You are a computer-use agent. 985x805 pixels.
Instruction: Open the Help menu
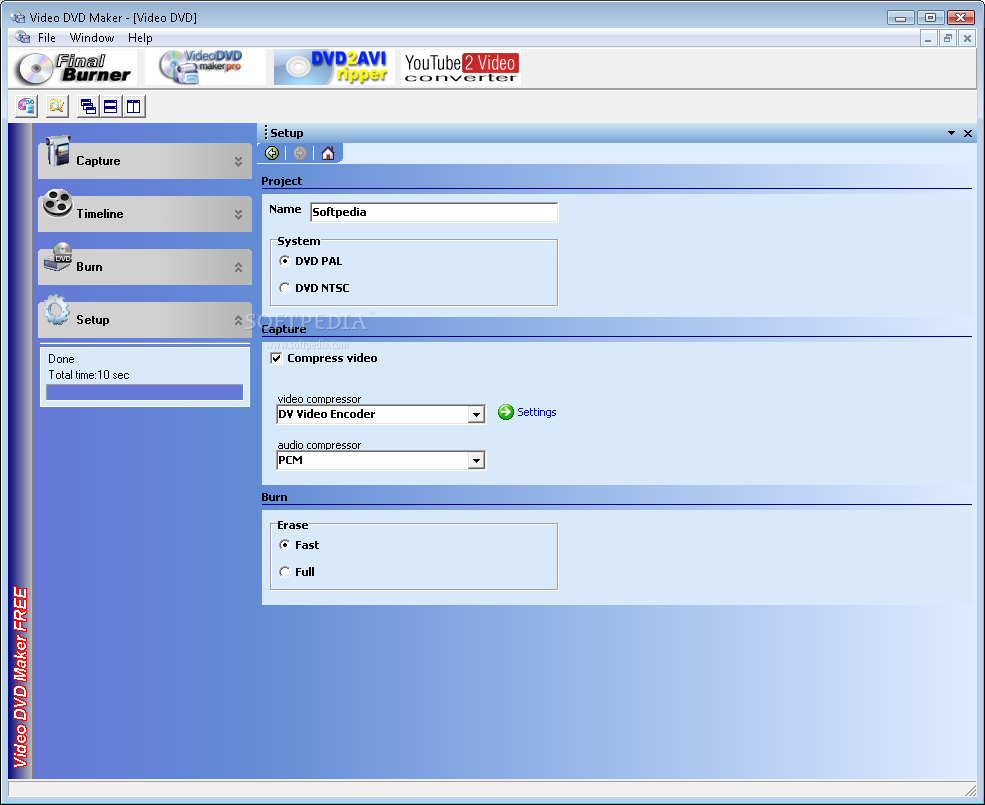[140, 38]
